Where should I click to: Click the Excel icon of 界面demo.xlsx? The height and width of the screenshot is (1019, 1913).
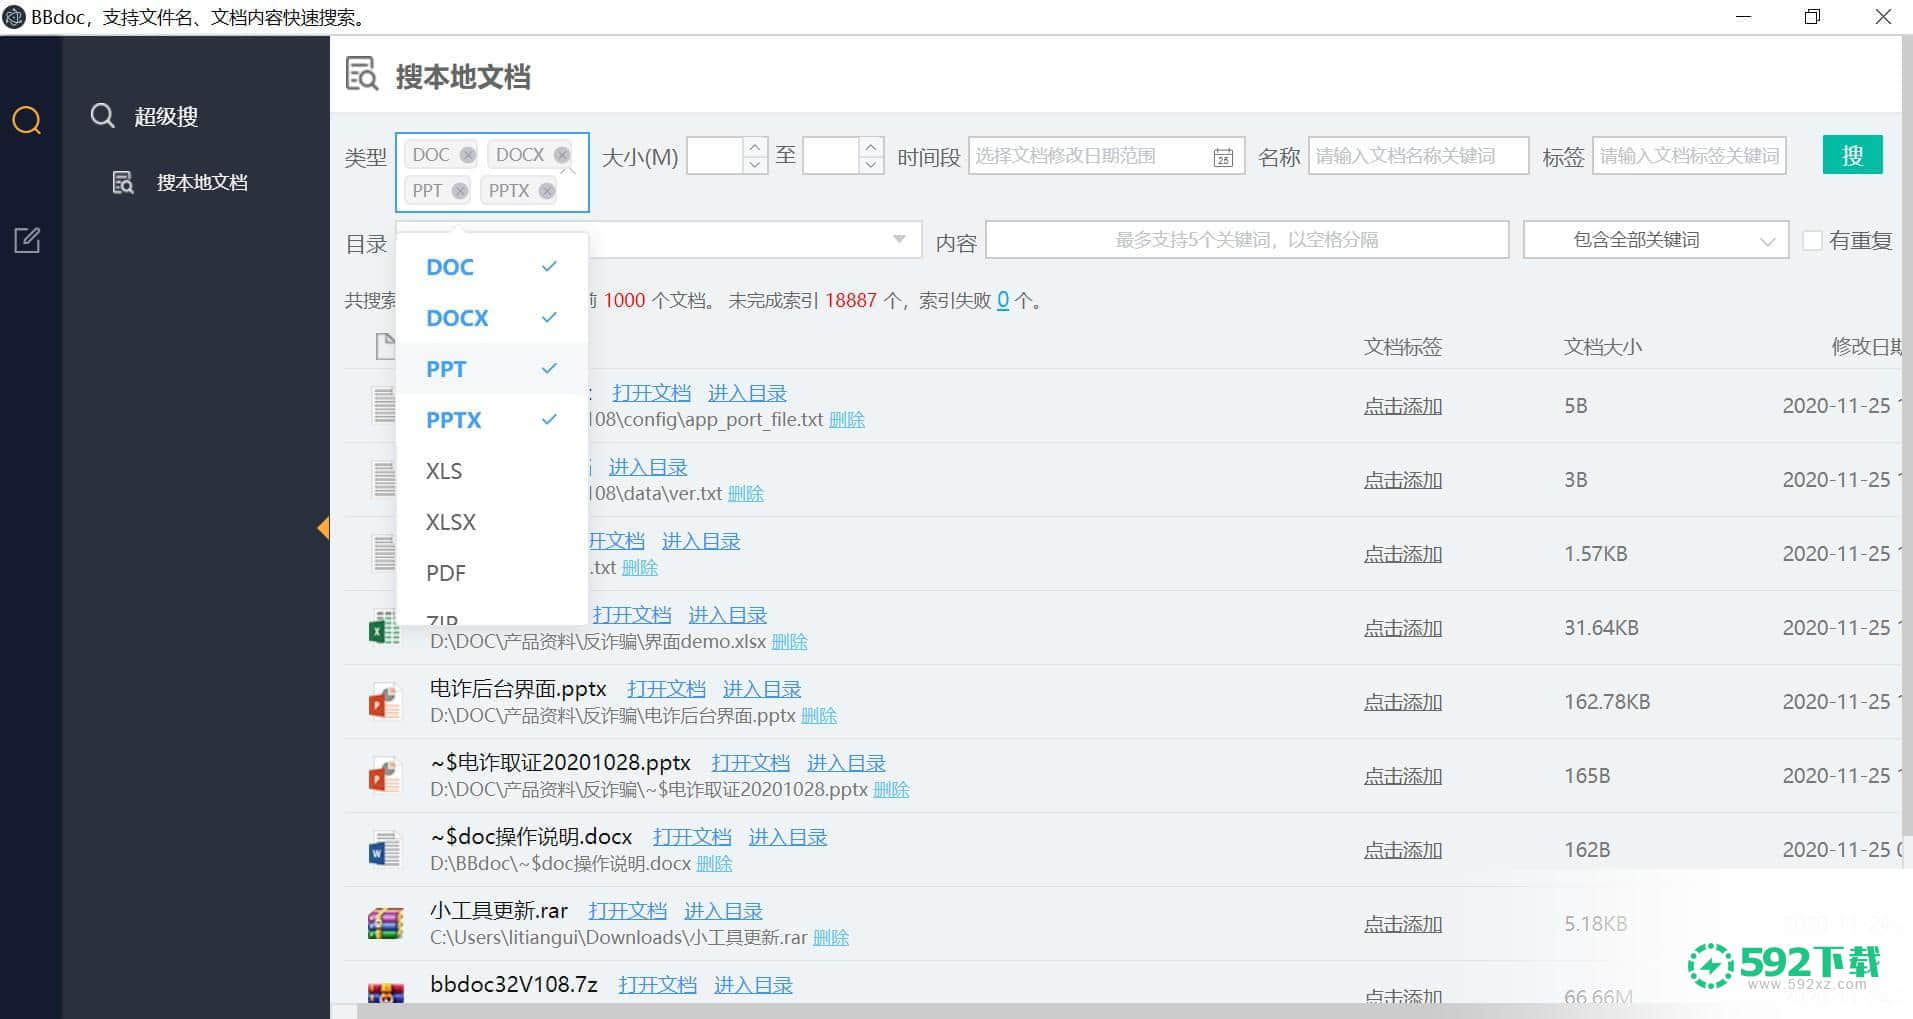385,628
